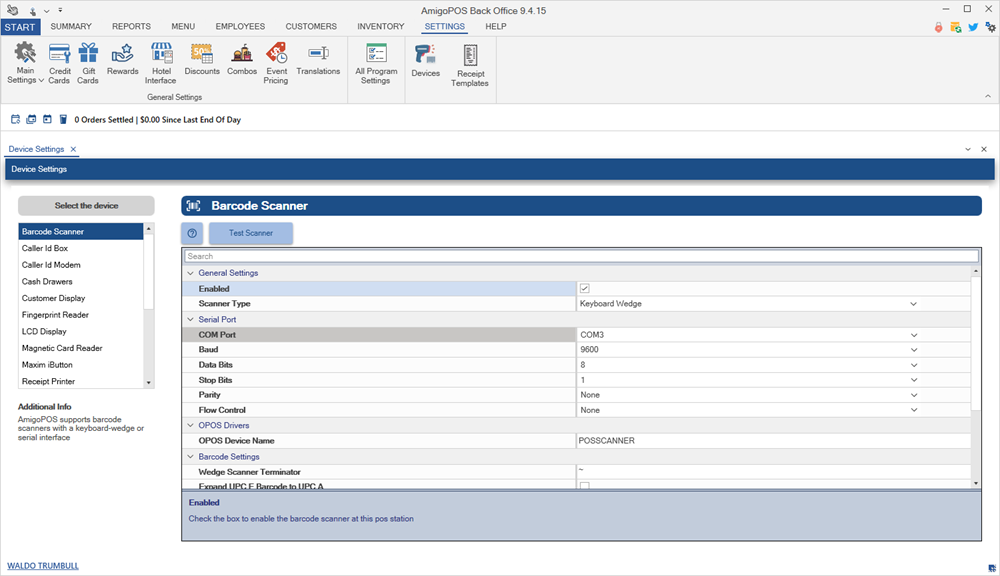This screenshot has height=576, width=1000.
Task: Click WALDO TRUMBULL user link
Action: (43, 566)
